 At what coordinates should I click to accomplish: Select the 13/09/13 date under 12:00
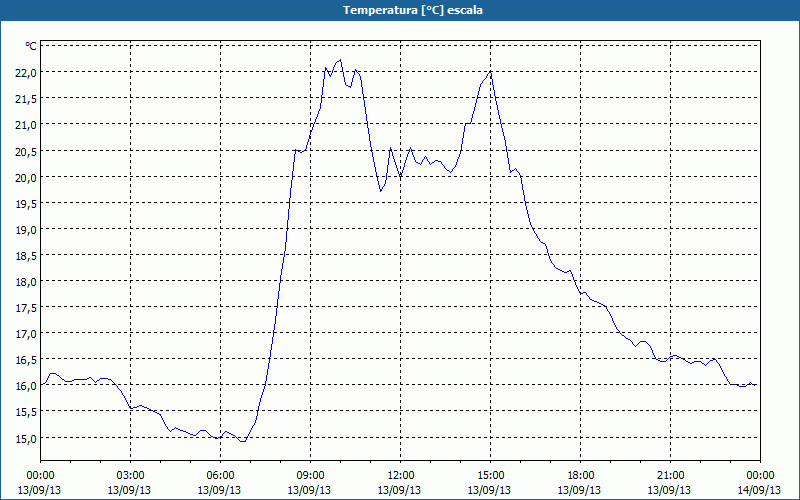tap(399, 490)
